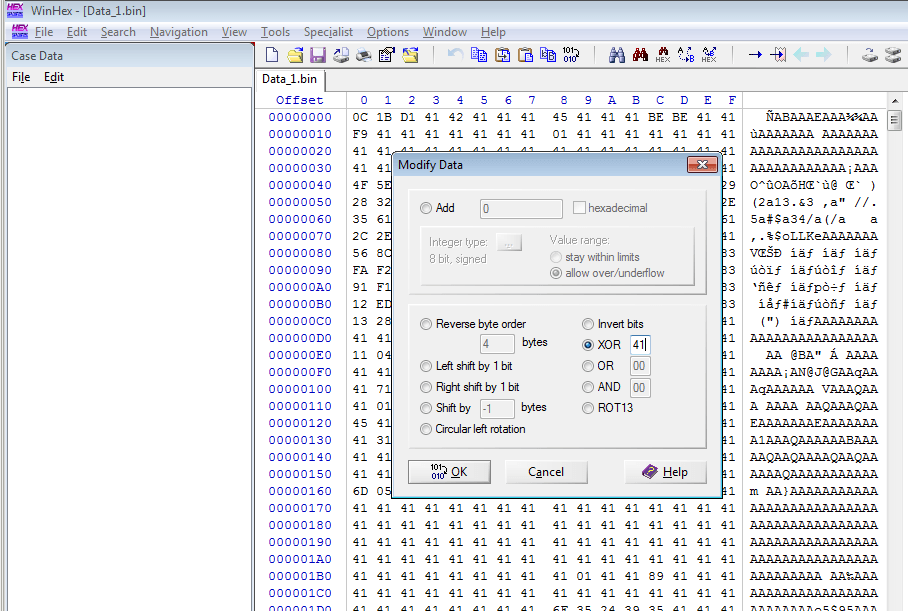Click the Open file folder icon
908x611 pixels.
(x=295, y=55)
